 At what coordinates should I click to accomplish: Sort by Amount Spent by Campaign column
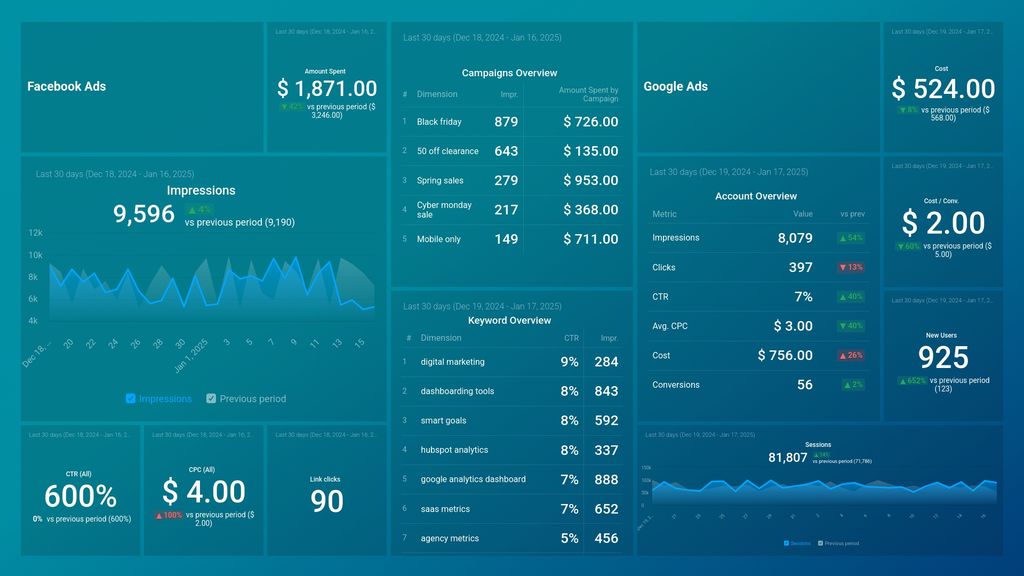point(588,94)
